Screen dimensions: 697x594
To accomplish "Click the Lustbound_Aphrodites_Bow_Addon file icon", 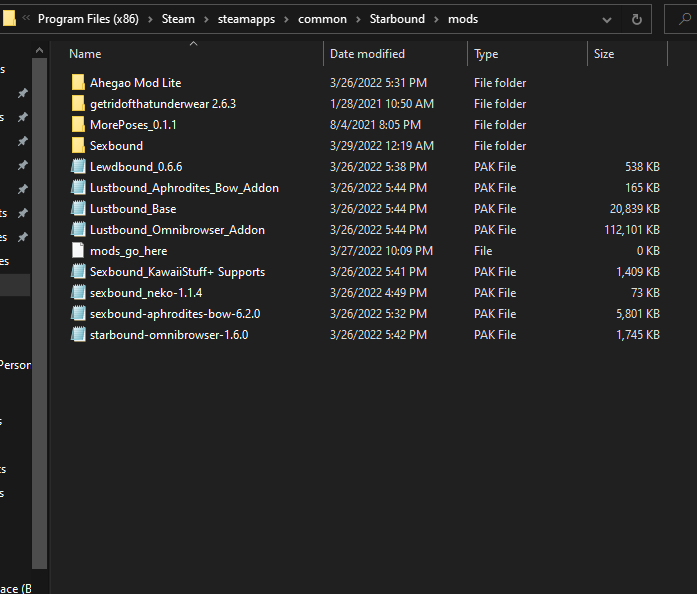I will [78, 187].
